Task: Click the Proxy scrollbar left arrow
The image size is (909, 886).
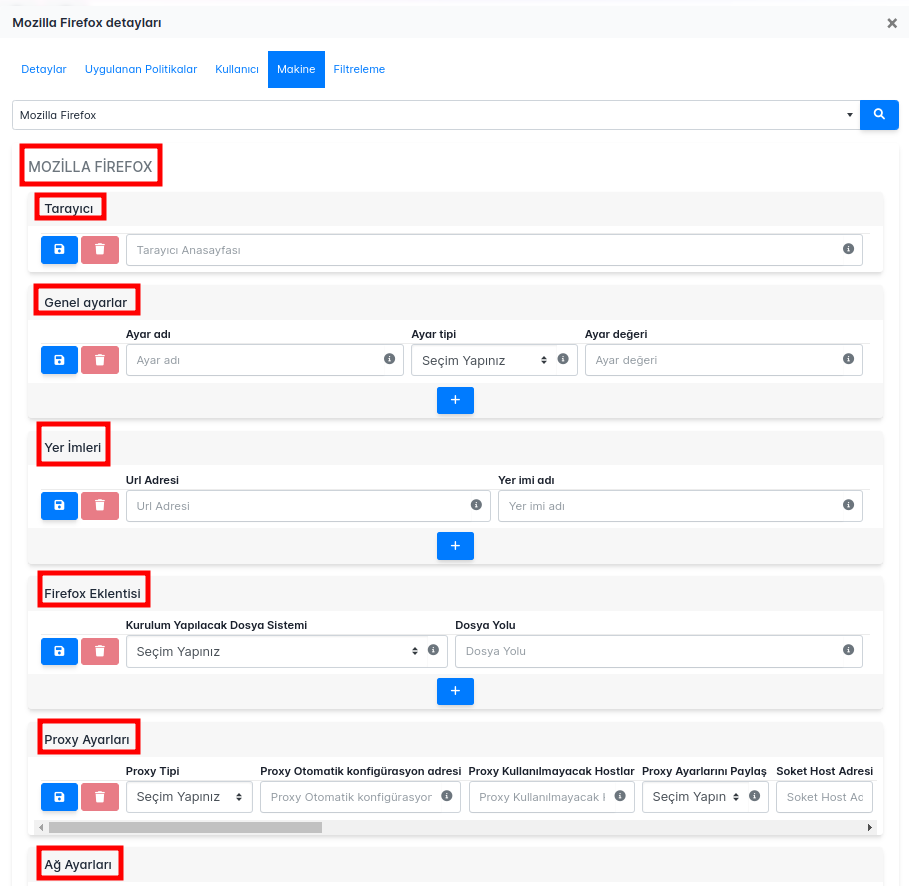Action: point(41,827)
